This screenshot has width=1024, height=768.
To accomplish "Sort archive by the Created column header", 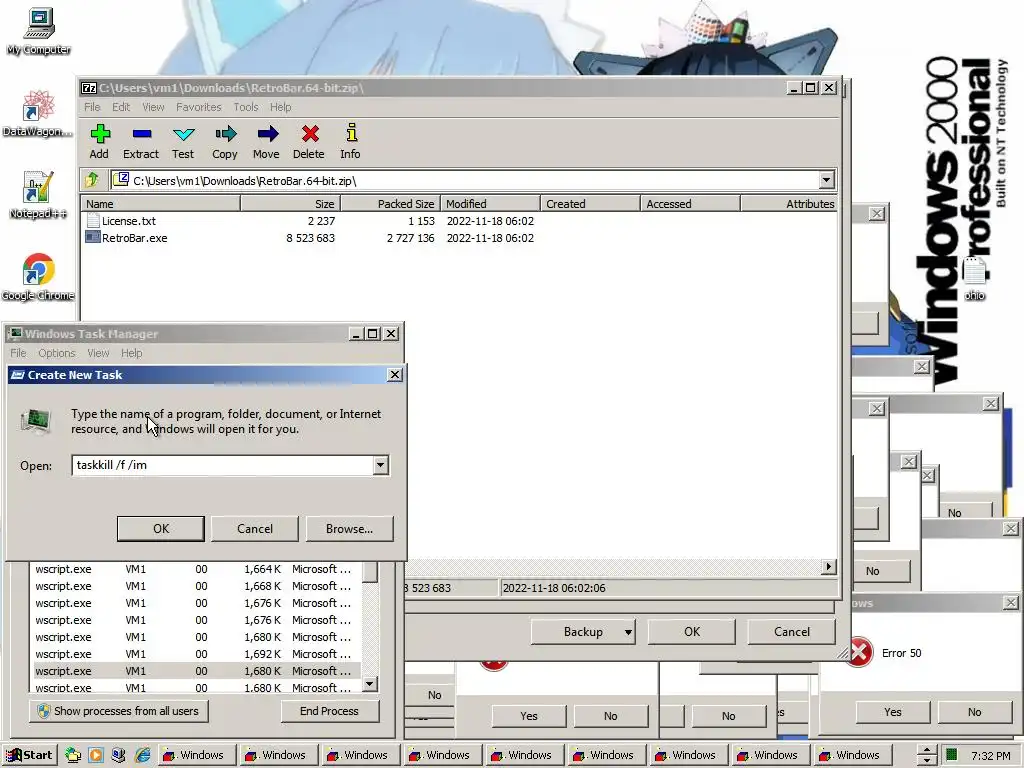I will pyautogui.click(x=590, y=204).
